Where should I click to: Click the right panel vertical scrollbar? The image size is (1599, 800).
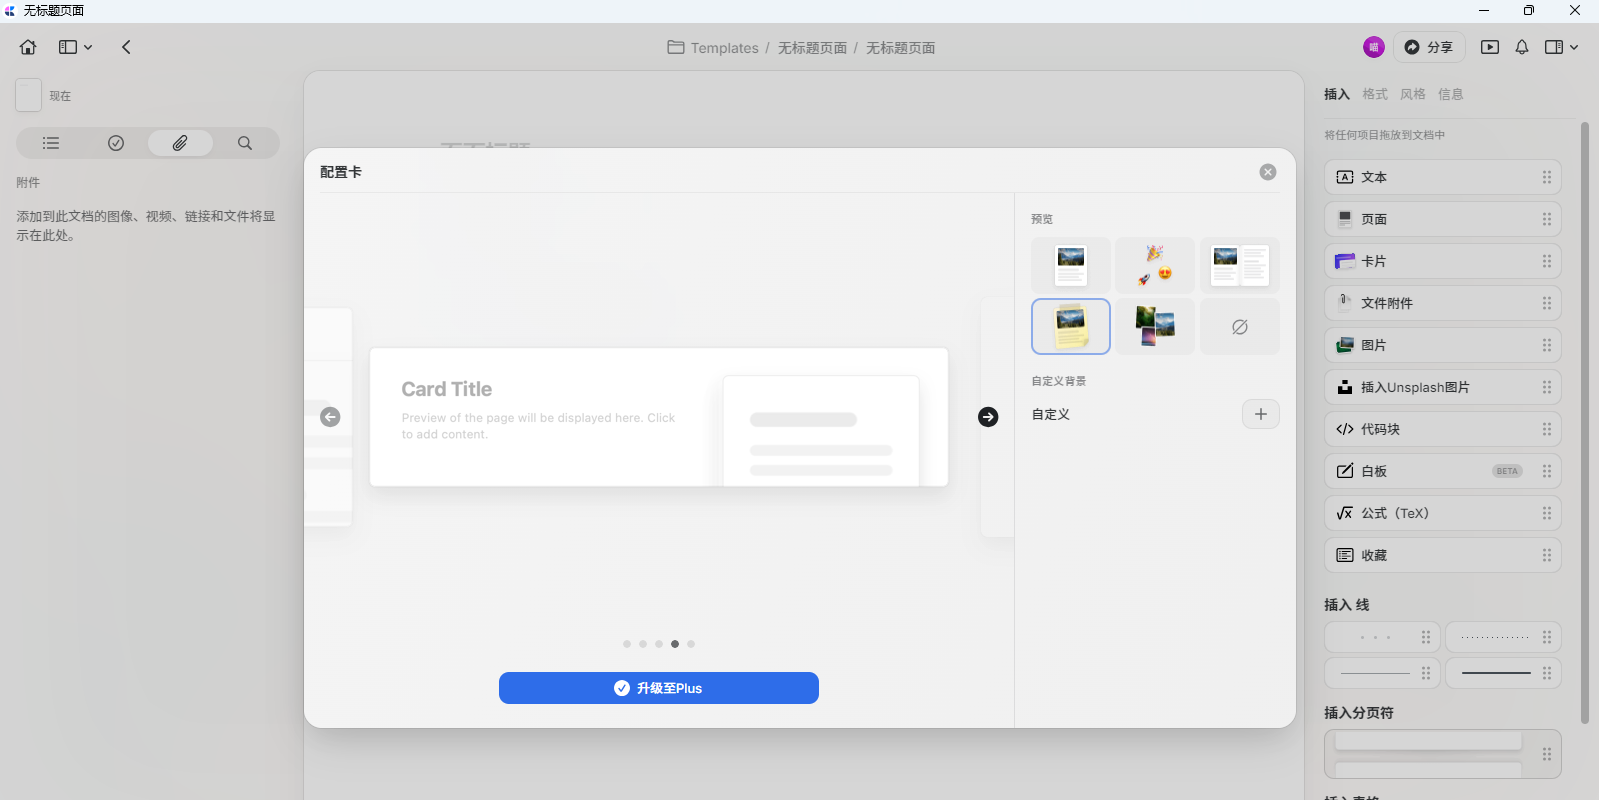[1584, 420]
